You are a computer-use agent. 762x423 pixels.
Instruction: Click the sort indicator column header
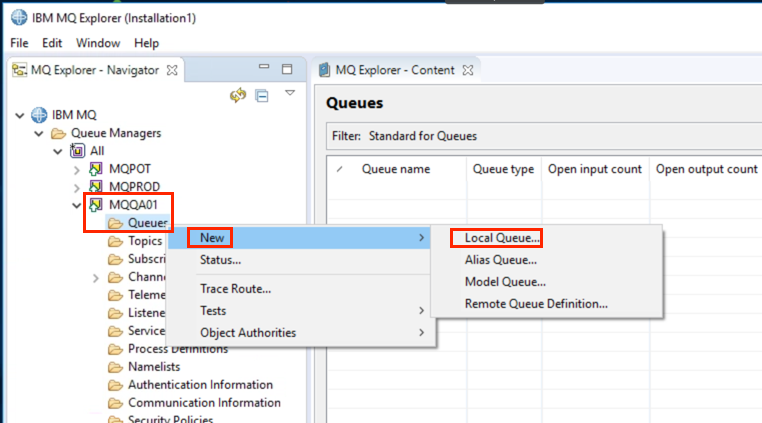click(340, 169)
